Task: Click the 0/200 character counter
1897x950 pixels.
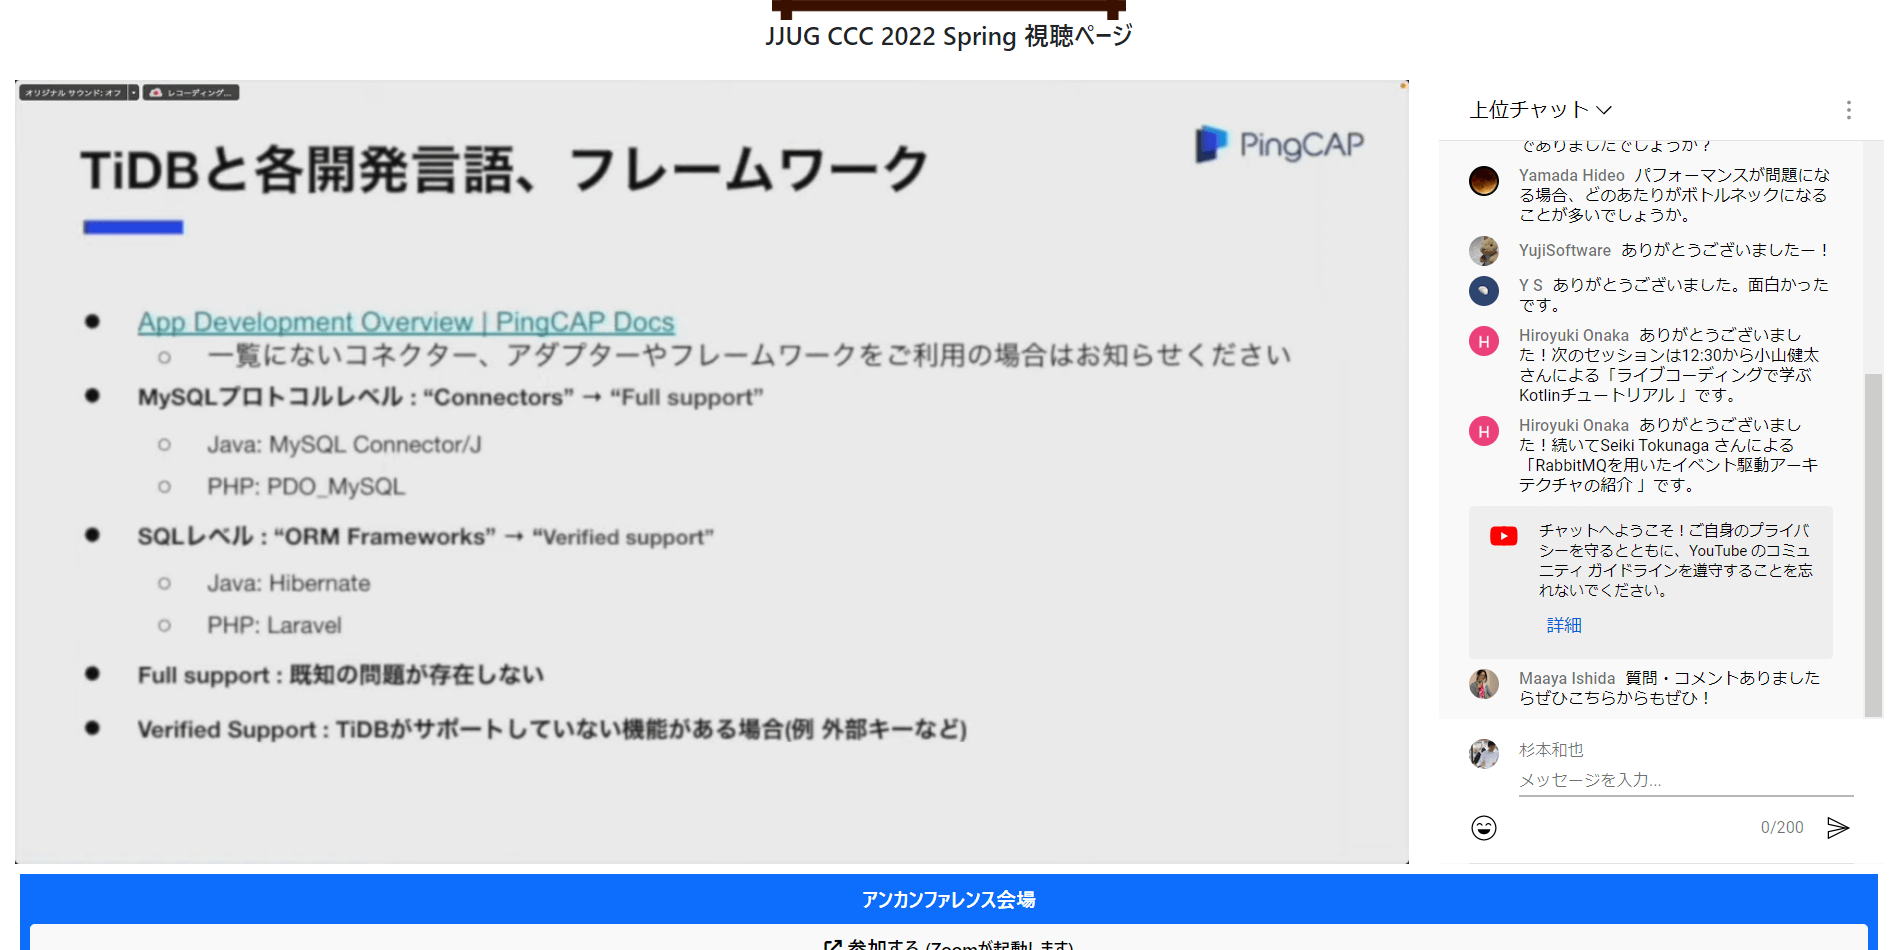Action: coord(1782,828)
